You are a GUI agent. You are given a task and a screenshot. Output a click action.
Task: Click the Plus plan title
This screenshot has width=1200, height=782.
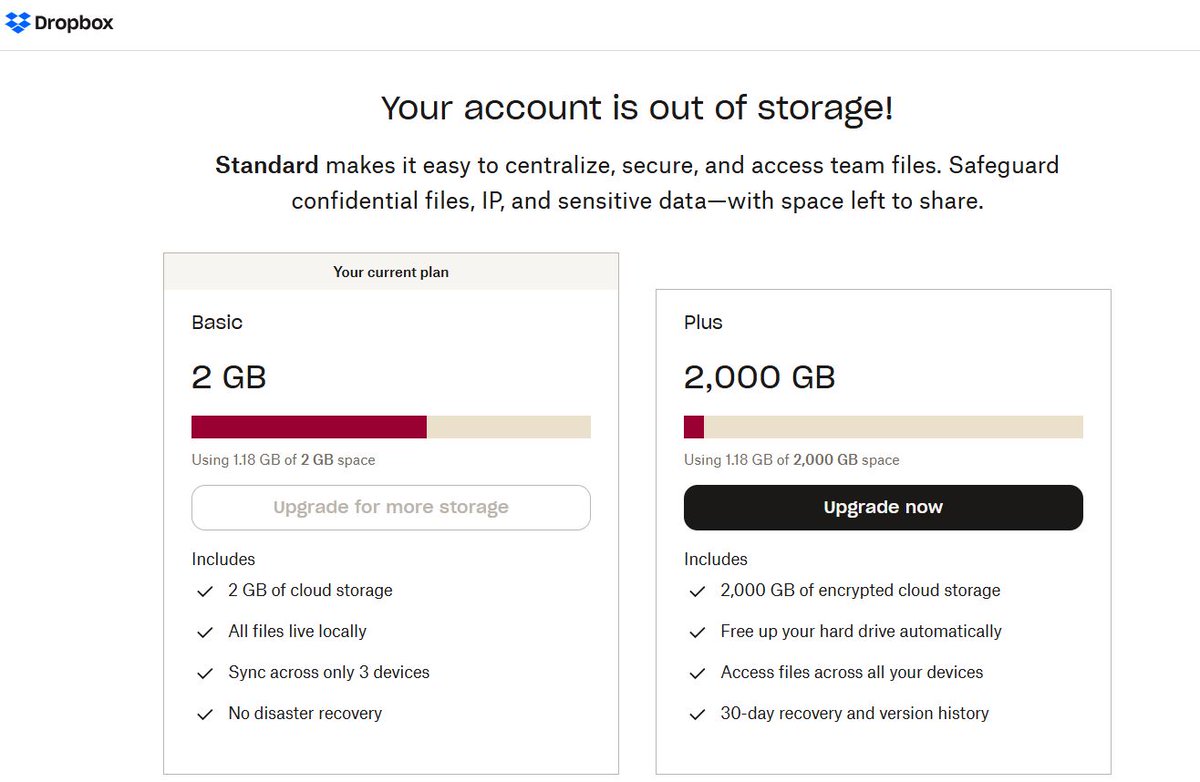703,322
